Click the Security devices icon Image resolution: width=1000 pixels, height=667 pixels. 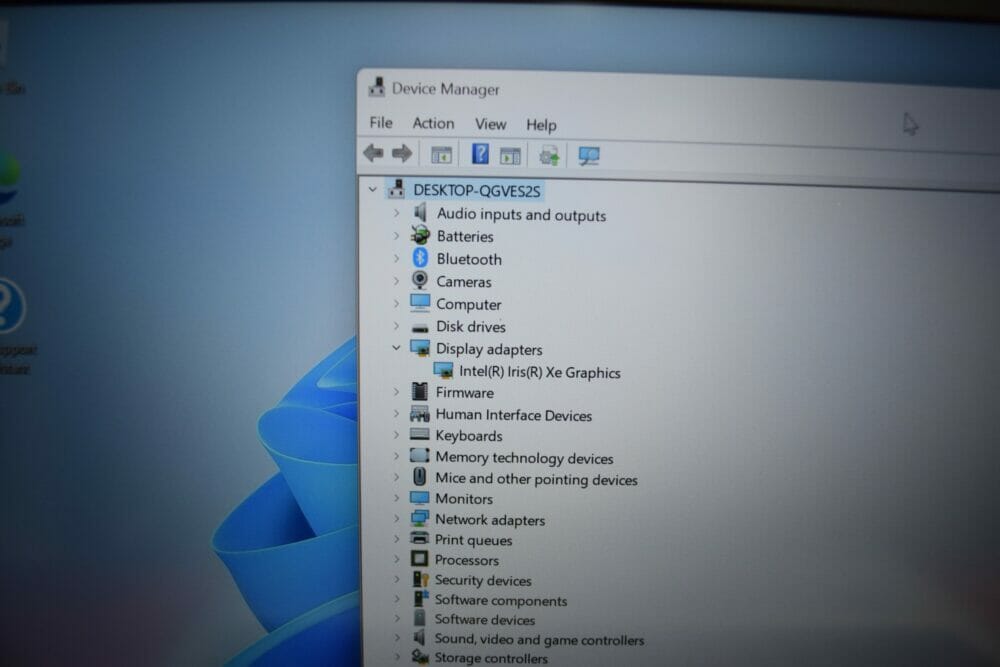point(420,578)
